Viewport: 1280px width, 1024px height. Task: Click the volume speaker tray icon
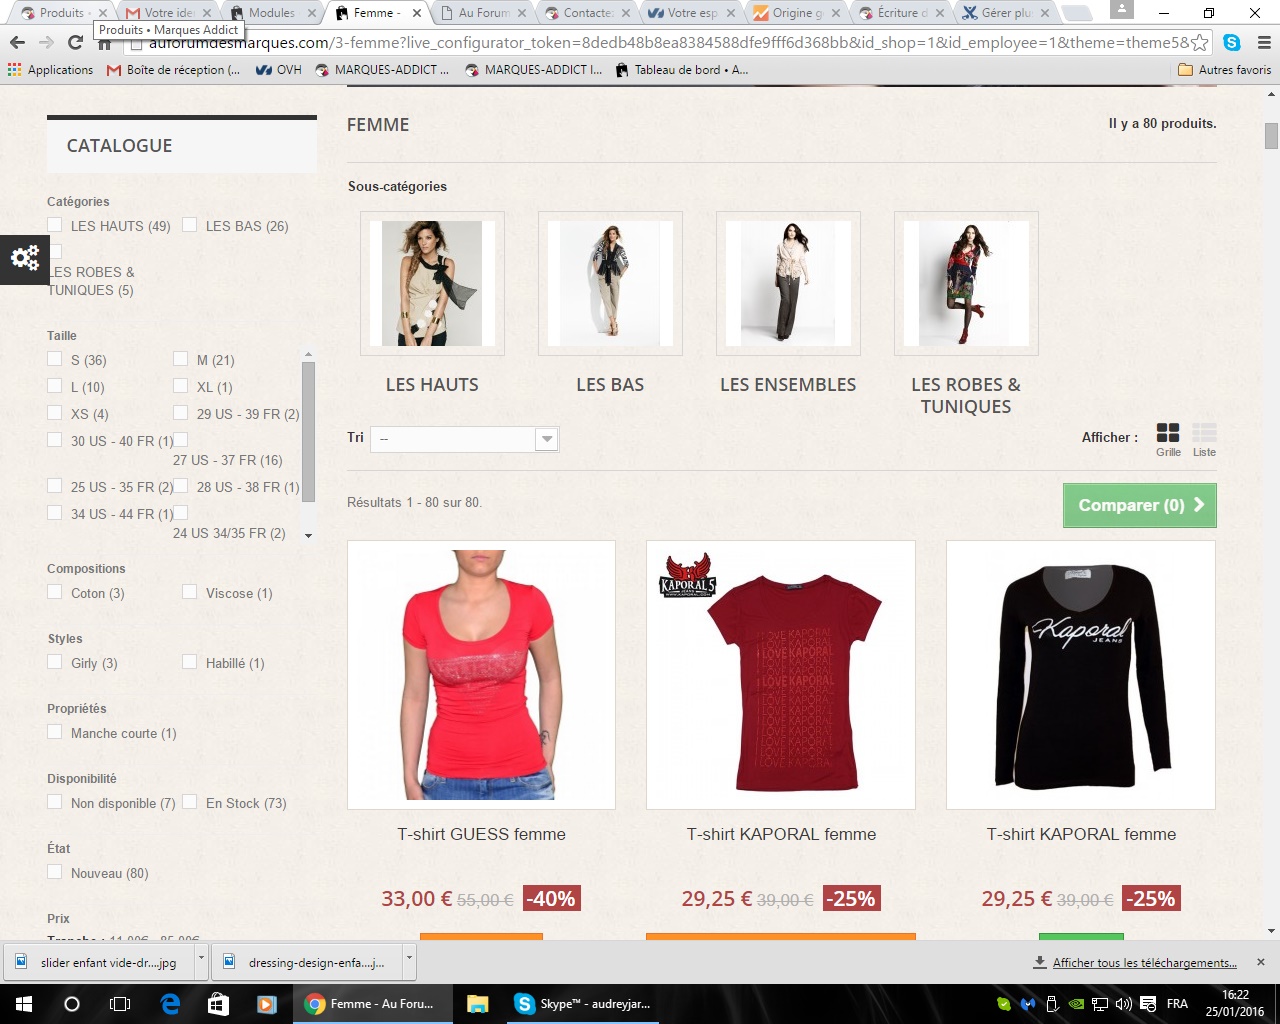click(x=1124, y=1004)
